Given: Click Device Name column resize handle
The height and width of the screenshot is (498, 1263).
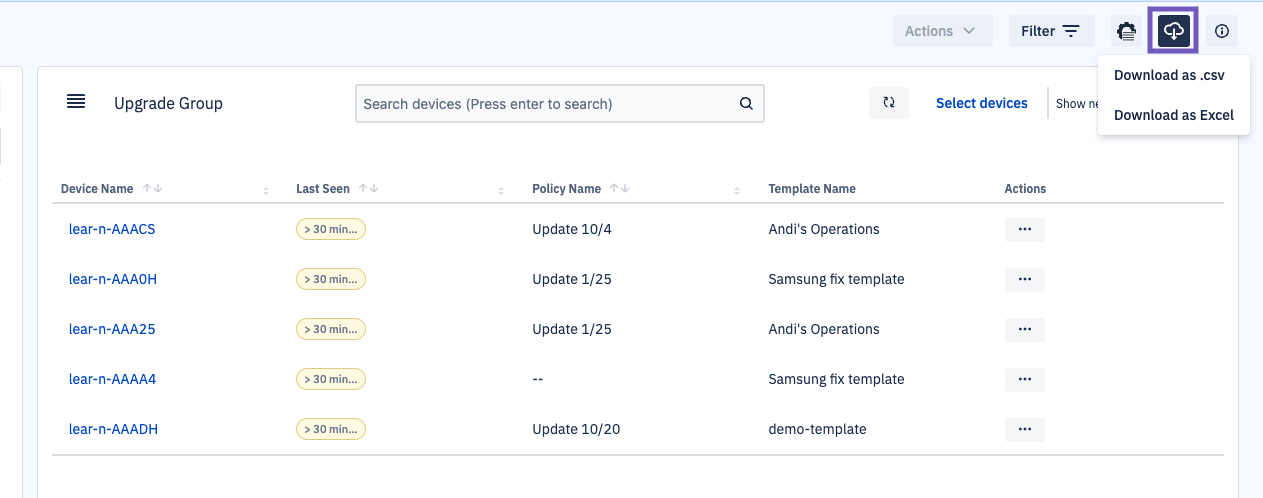Looking at the screenshot, I should 266,190.
